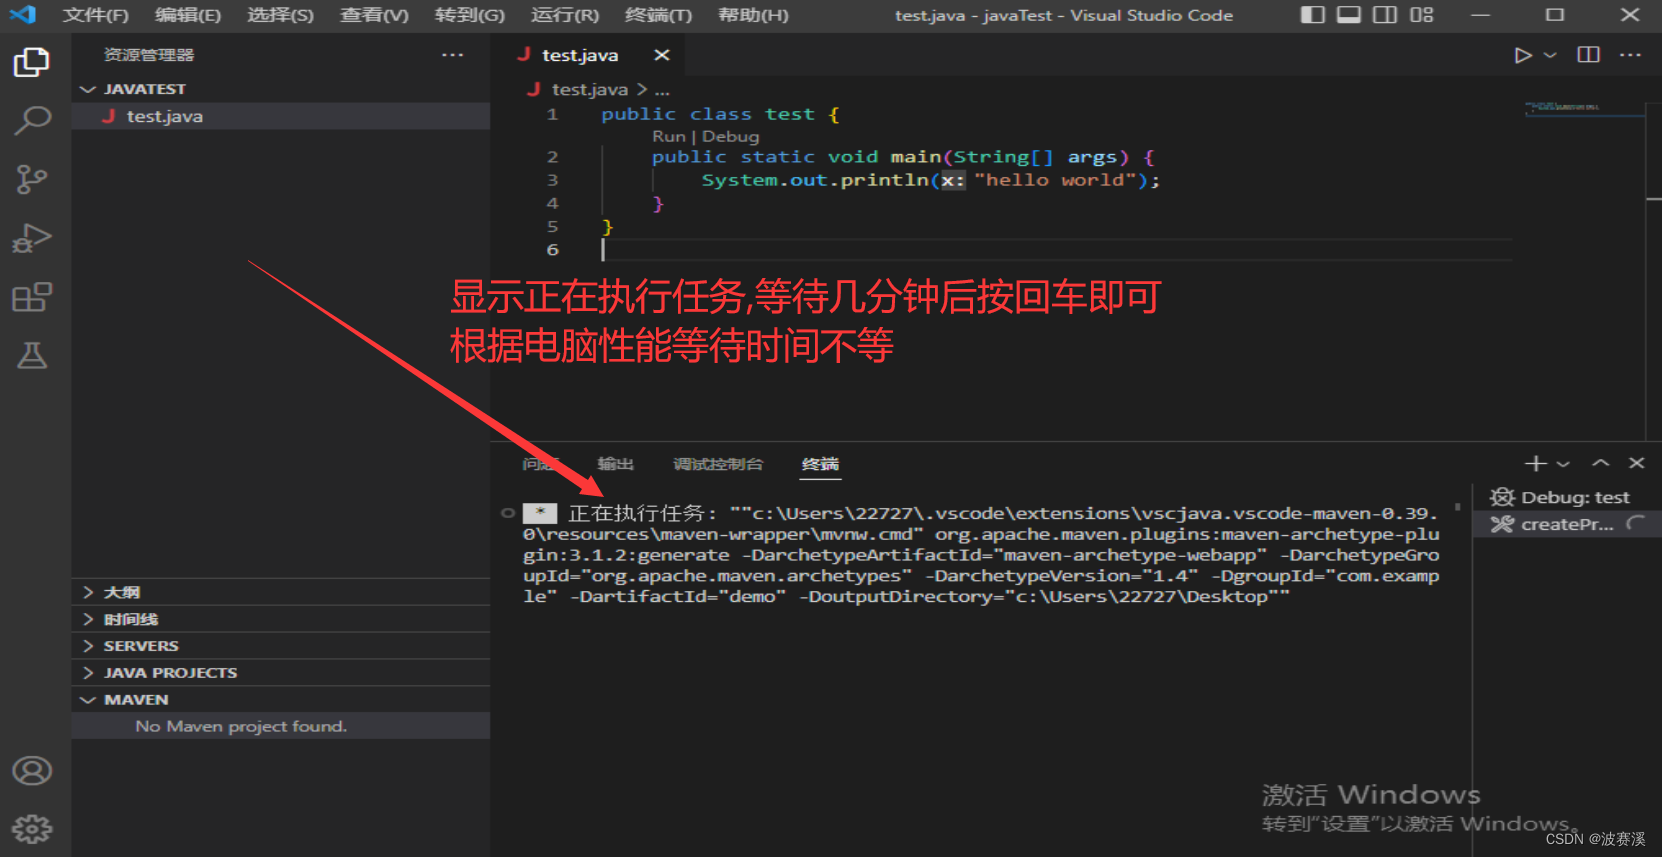
Task: Click line number 3 in gutter
Action: 552,180
